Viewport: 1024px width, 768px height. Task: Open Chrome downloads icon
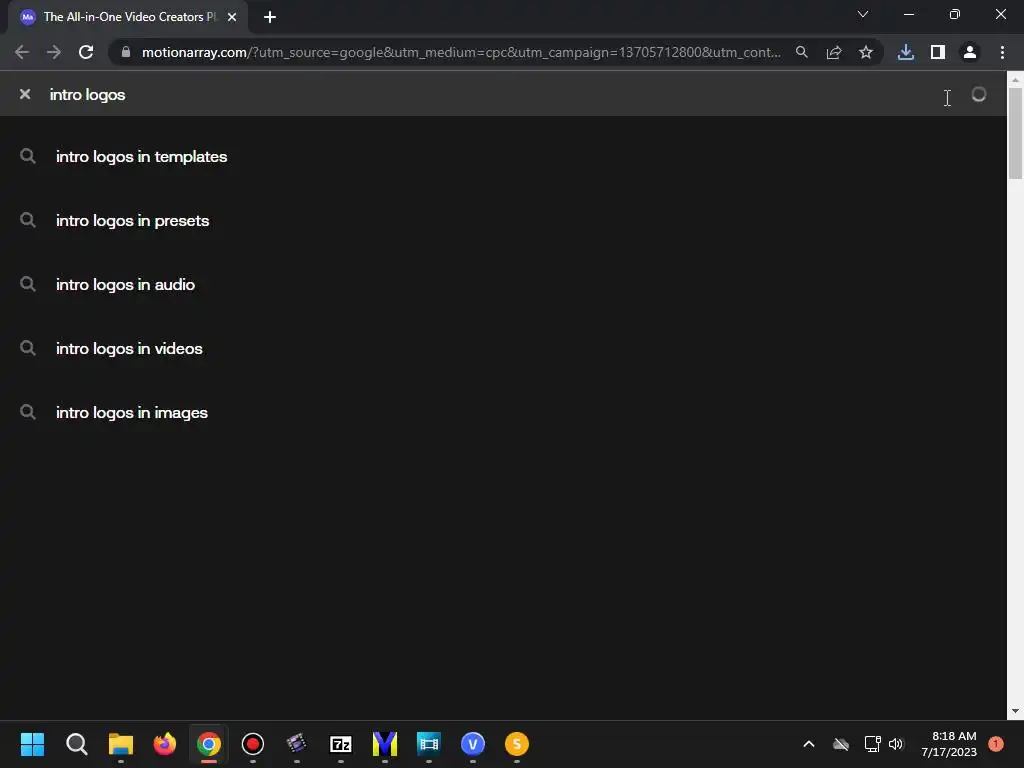click(x=906, y=52)
